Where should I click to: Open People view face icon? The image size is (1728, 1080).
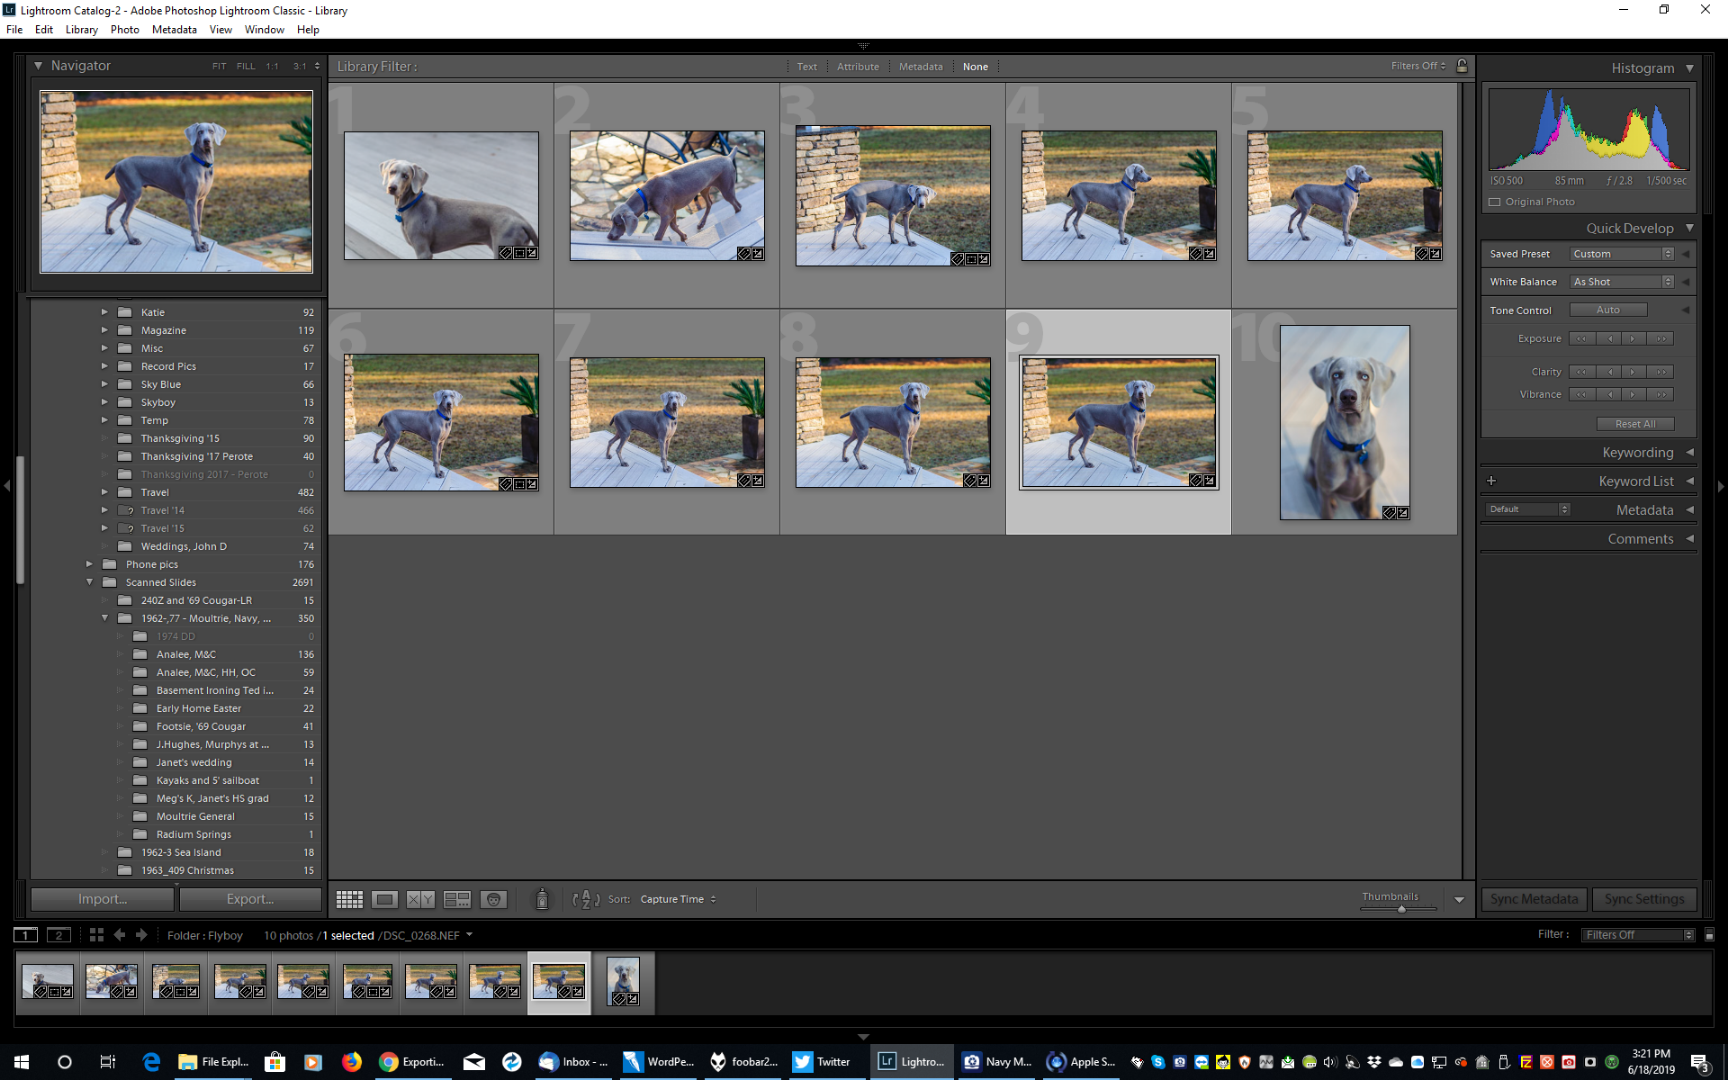(493, 899)
